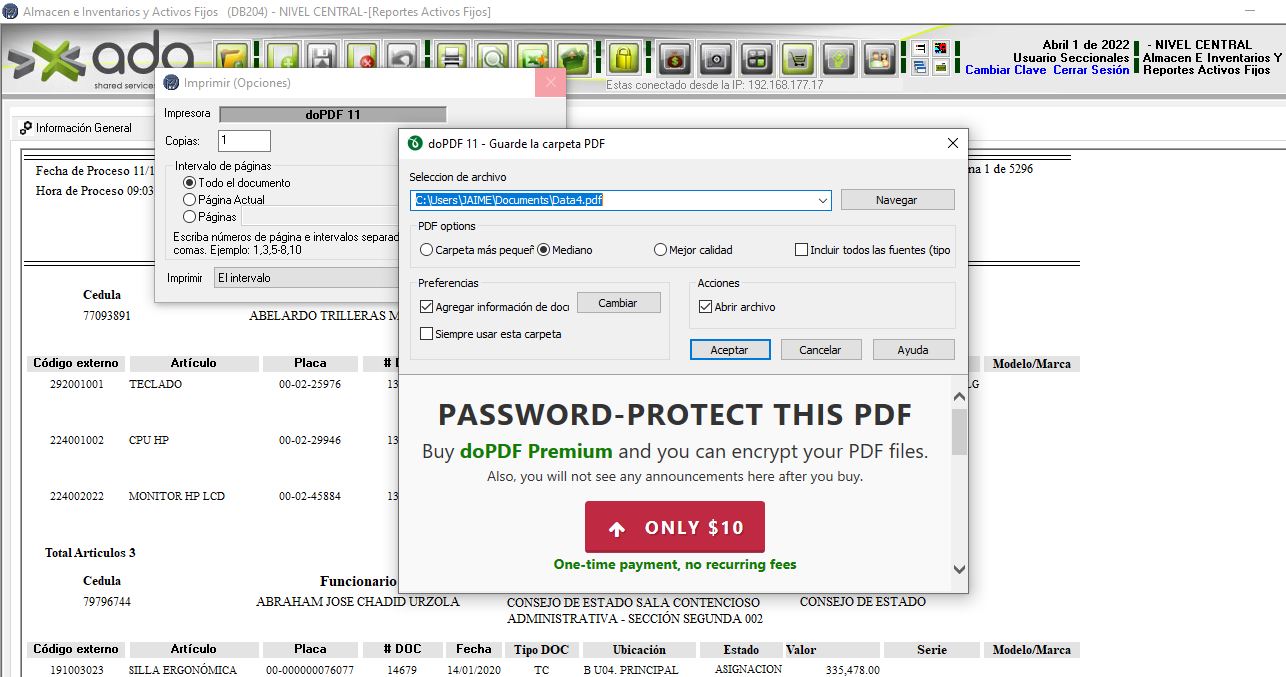This screenshot has width=1286, height=677.
Task: Click the camera toolbar icon
Action: coord(716,58)
